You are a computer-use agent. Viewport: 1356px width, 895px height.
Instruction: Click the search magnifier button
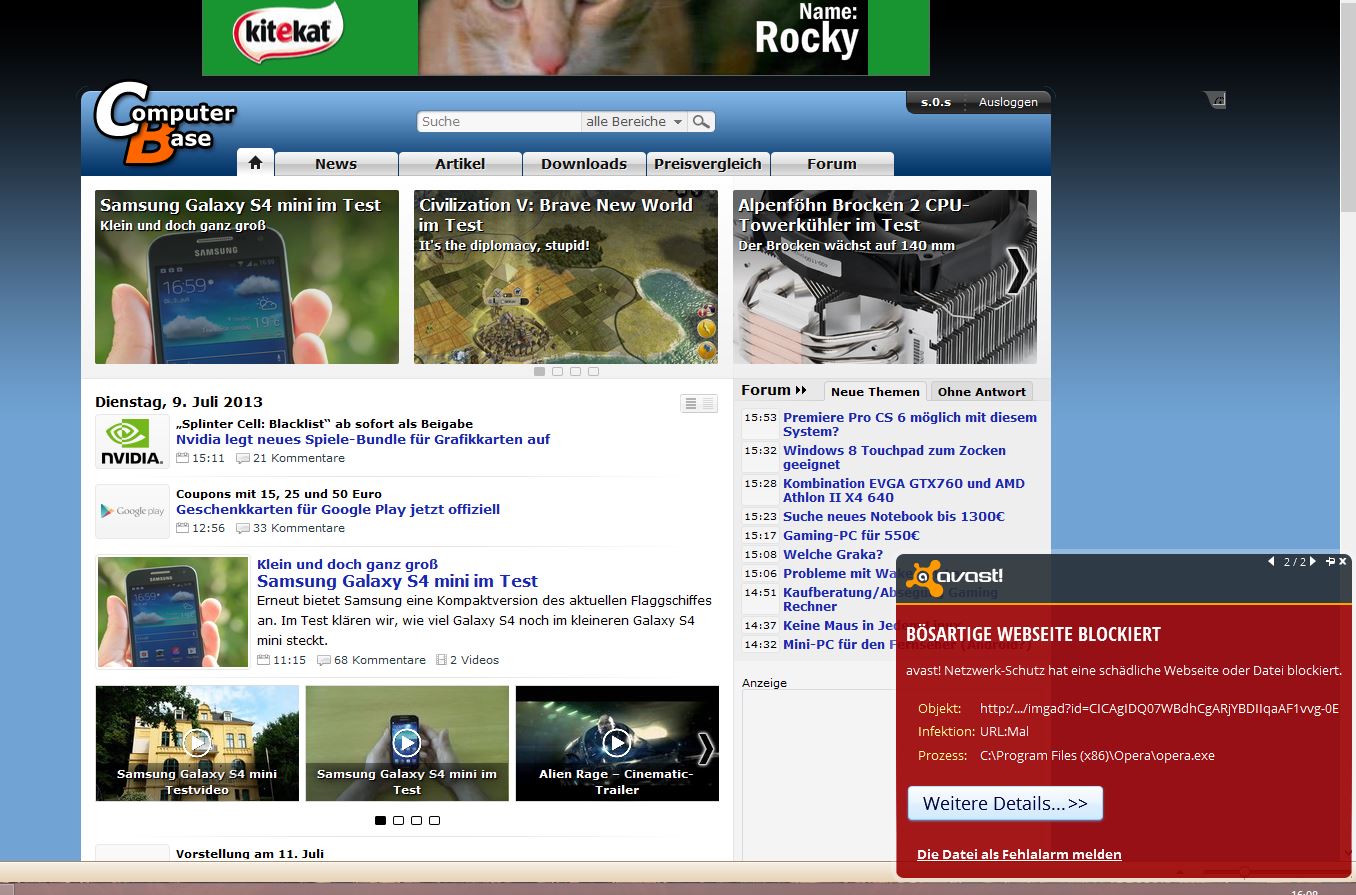[702, 121]
